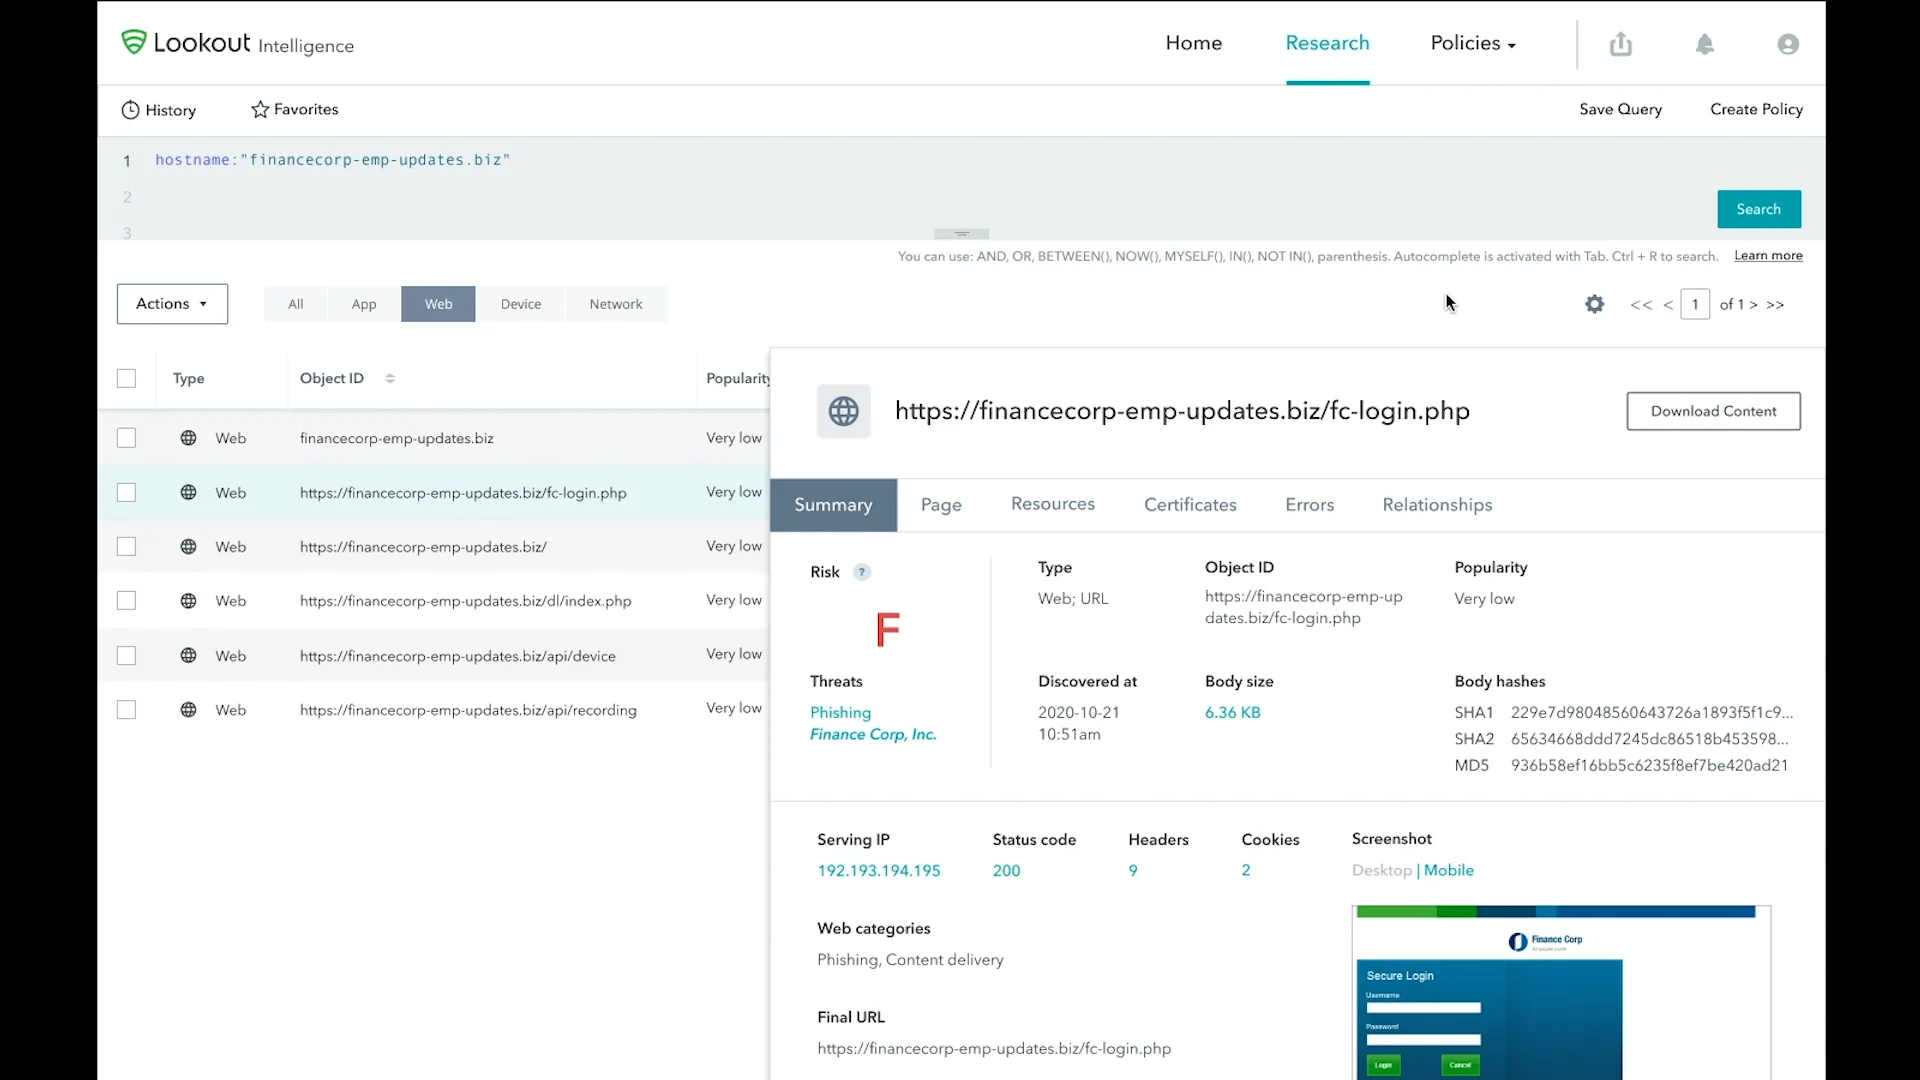Click the globe icon beside fc-login.php title

(844, 411)
